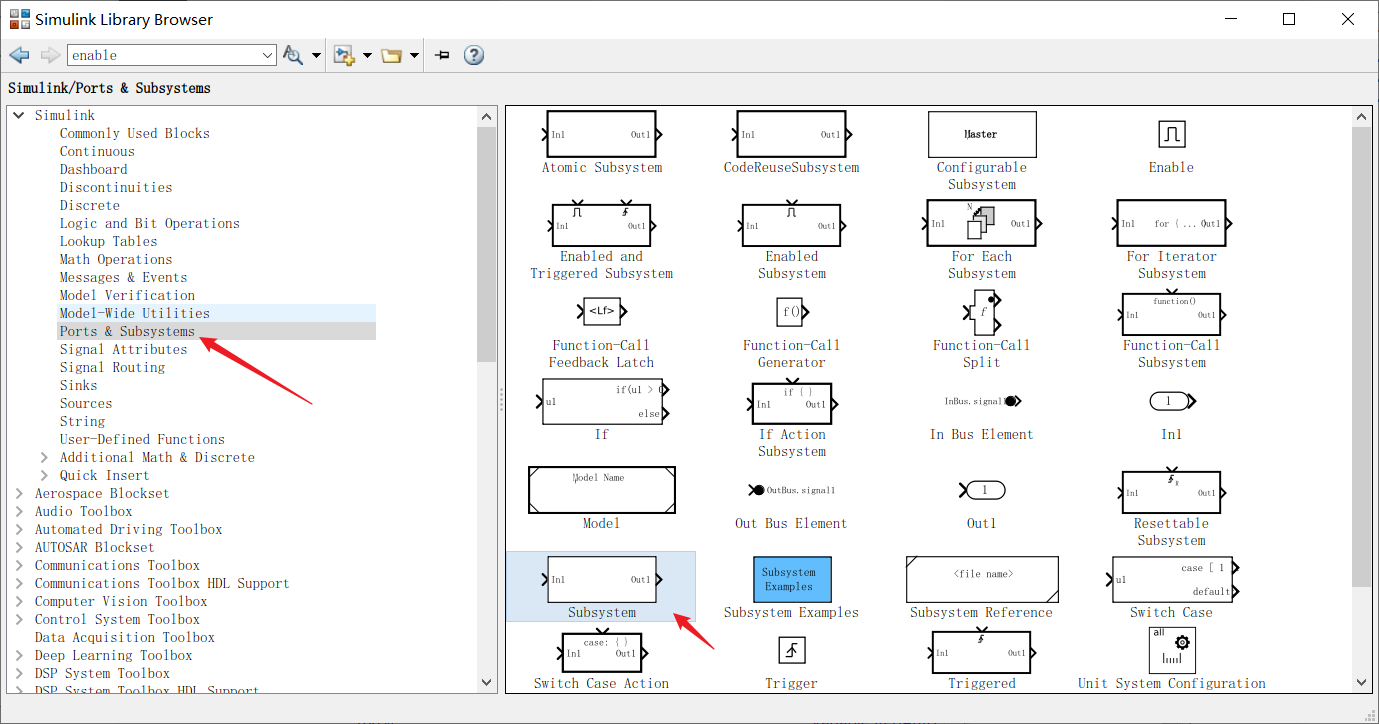Expand the Automated Driving Toolbox node

[x=19, y=530]
